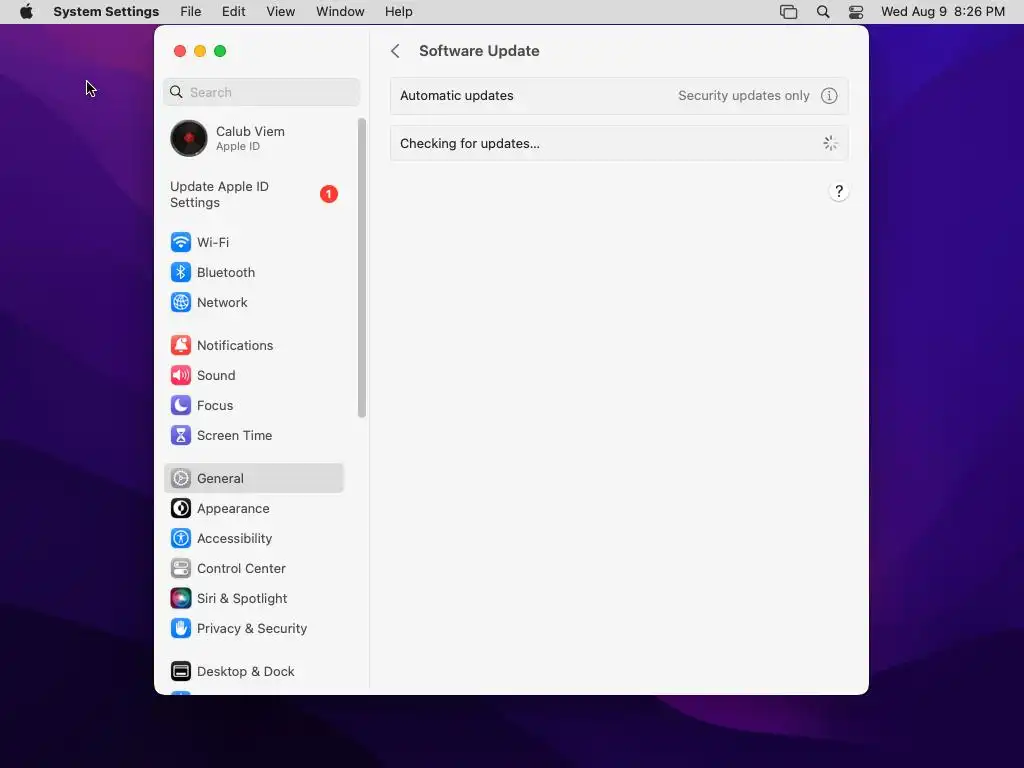Select the Accessibility icon
The height and width of the screenshot is (768, 1024).
point(181,539)
